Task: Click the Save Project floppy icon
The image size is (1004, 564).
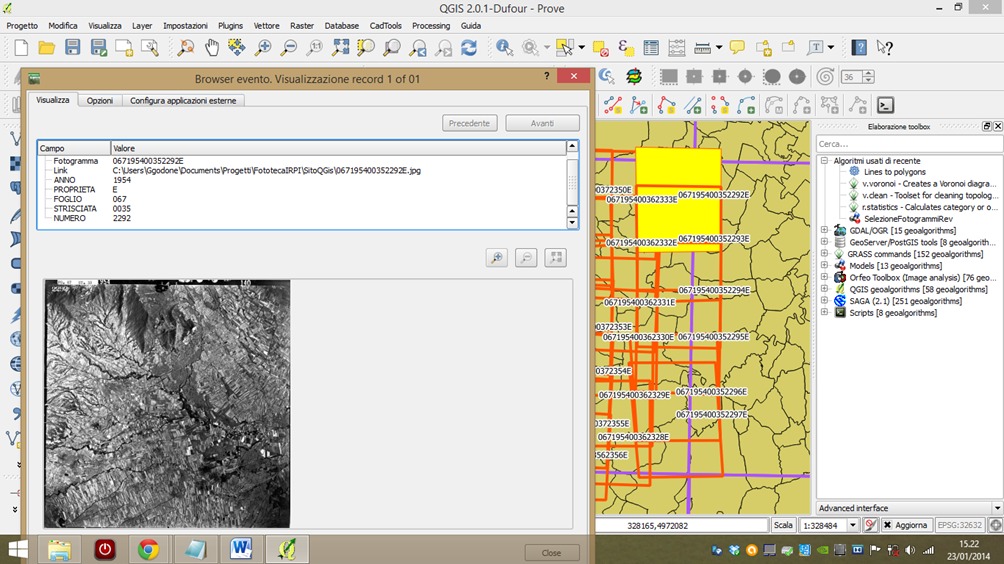Action: tap(72, 47)
